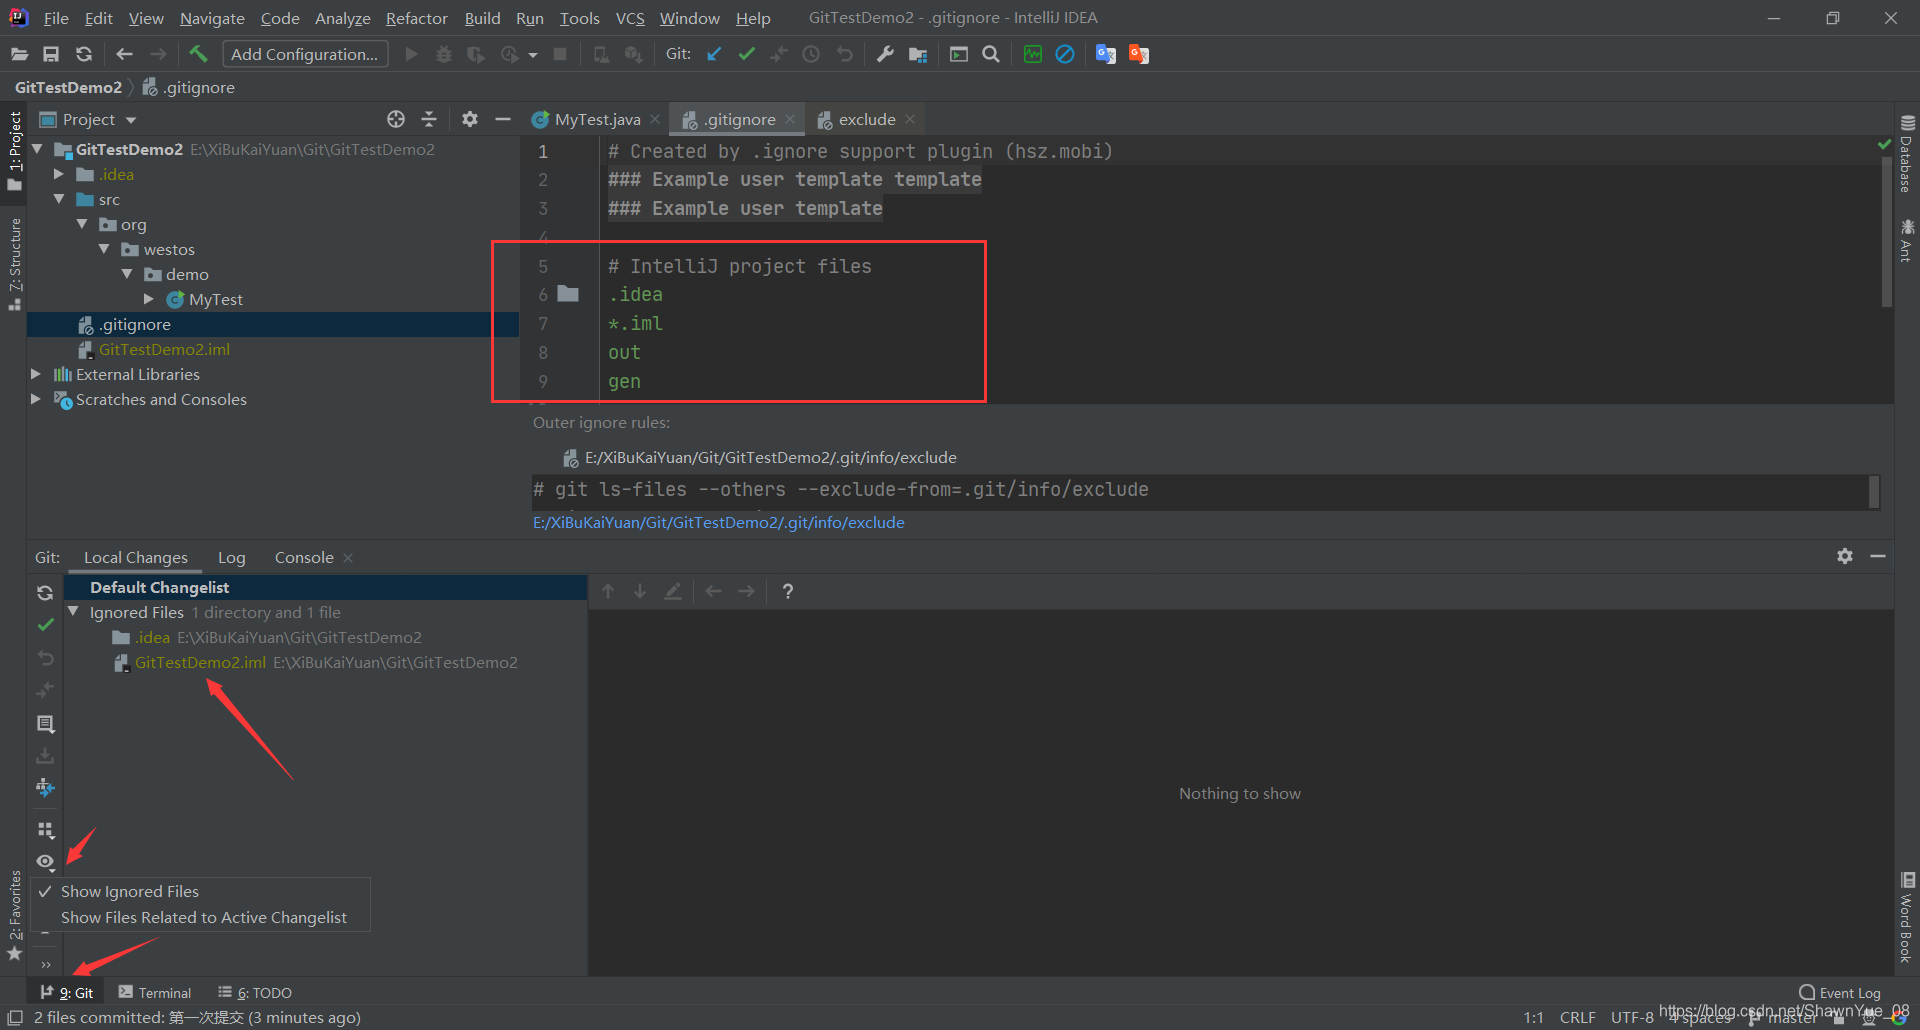1920x1030 pixels.
Task: Click the eye view options icon in Git panel
Action: click(x=45, y=861)
